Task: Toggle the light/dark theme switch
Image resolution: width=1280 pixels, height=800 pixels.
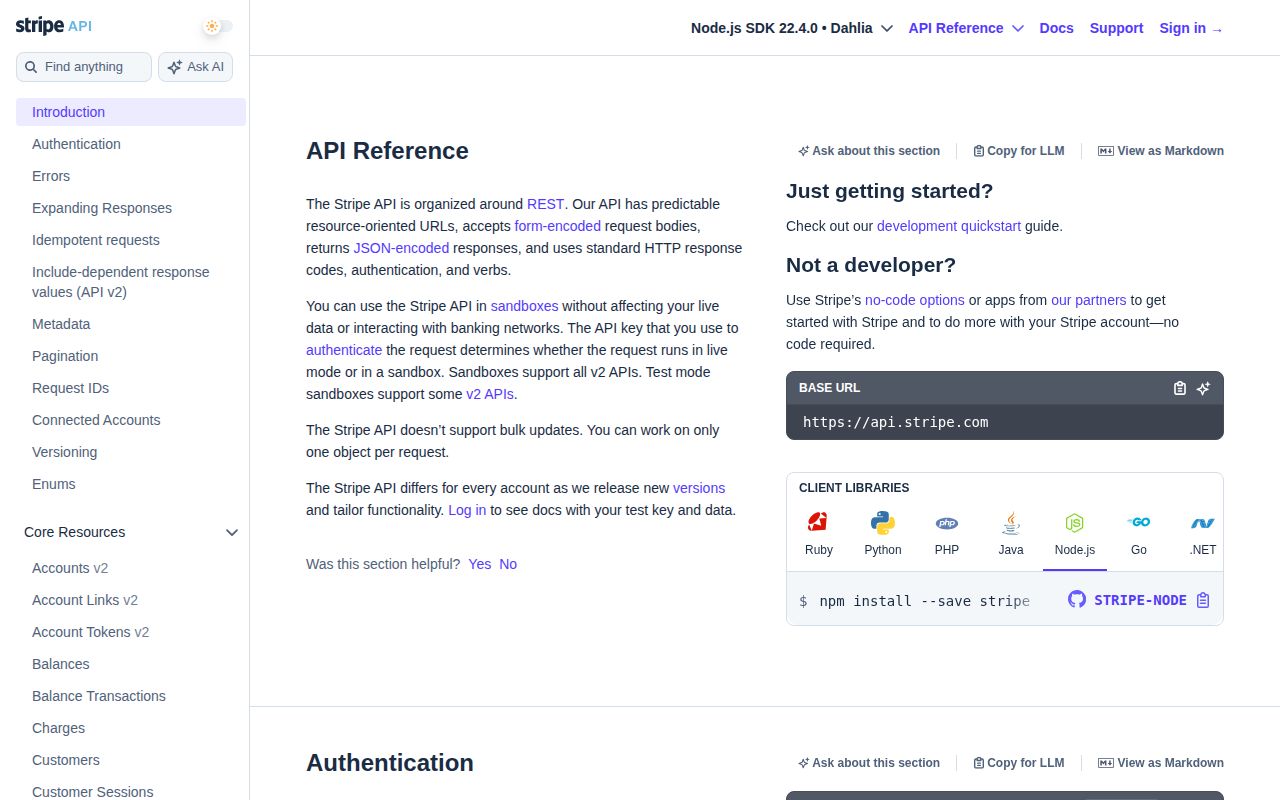Action: [x=217, y=27]
